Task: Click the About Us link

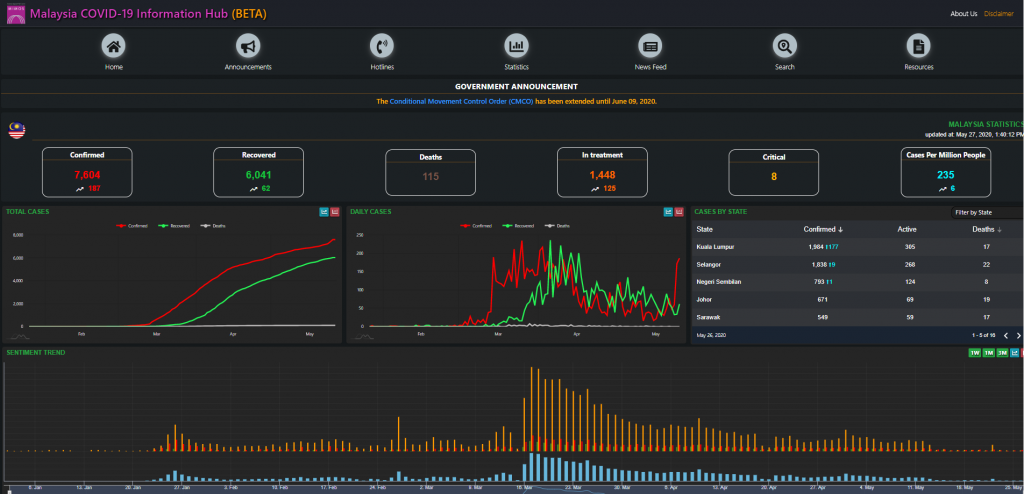Action: pyautogui.click(x=963, y=14)
